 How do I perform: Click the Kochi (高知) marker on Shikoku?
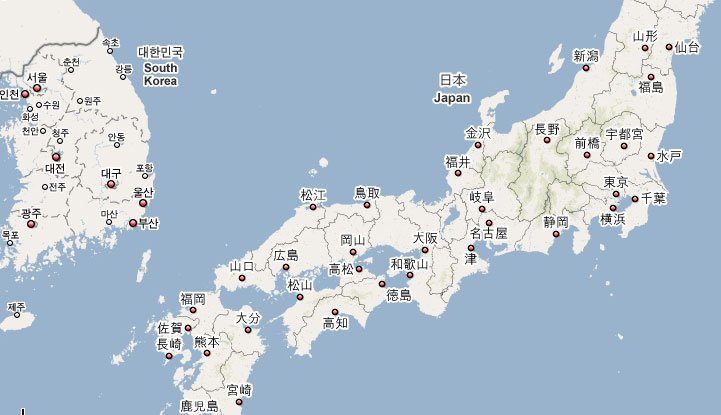pos(334,311)
